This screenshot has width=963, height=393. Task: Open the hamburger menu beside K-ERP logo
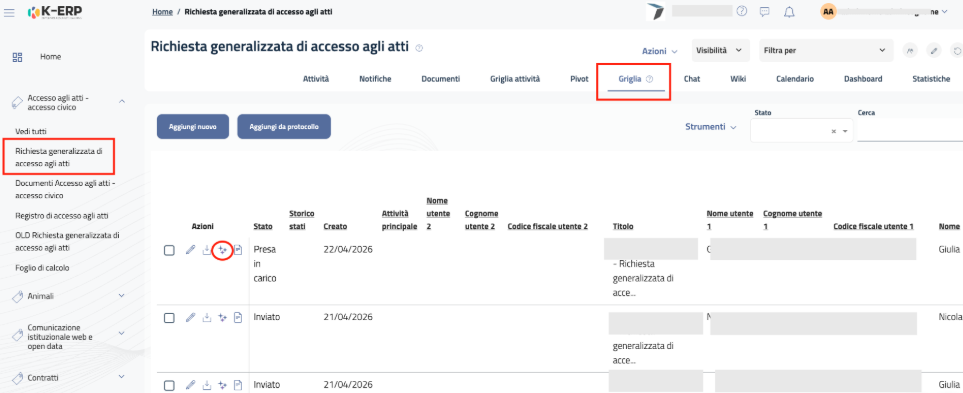click(9, 12)
